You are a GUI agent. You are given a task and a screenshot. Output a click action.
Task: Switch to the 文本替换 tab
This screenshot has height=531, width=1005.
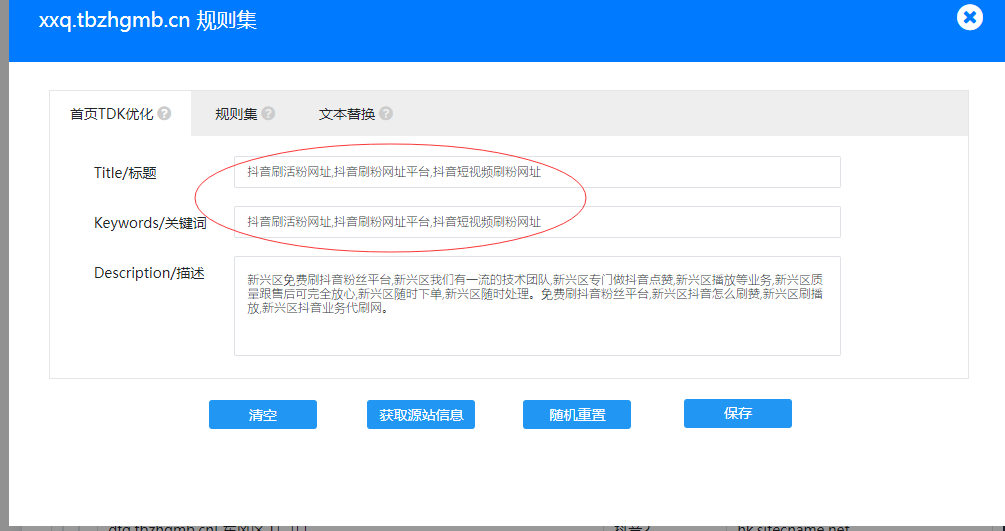pyautogui.click(x=355, y=114)
